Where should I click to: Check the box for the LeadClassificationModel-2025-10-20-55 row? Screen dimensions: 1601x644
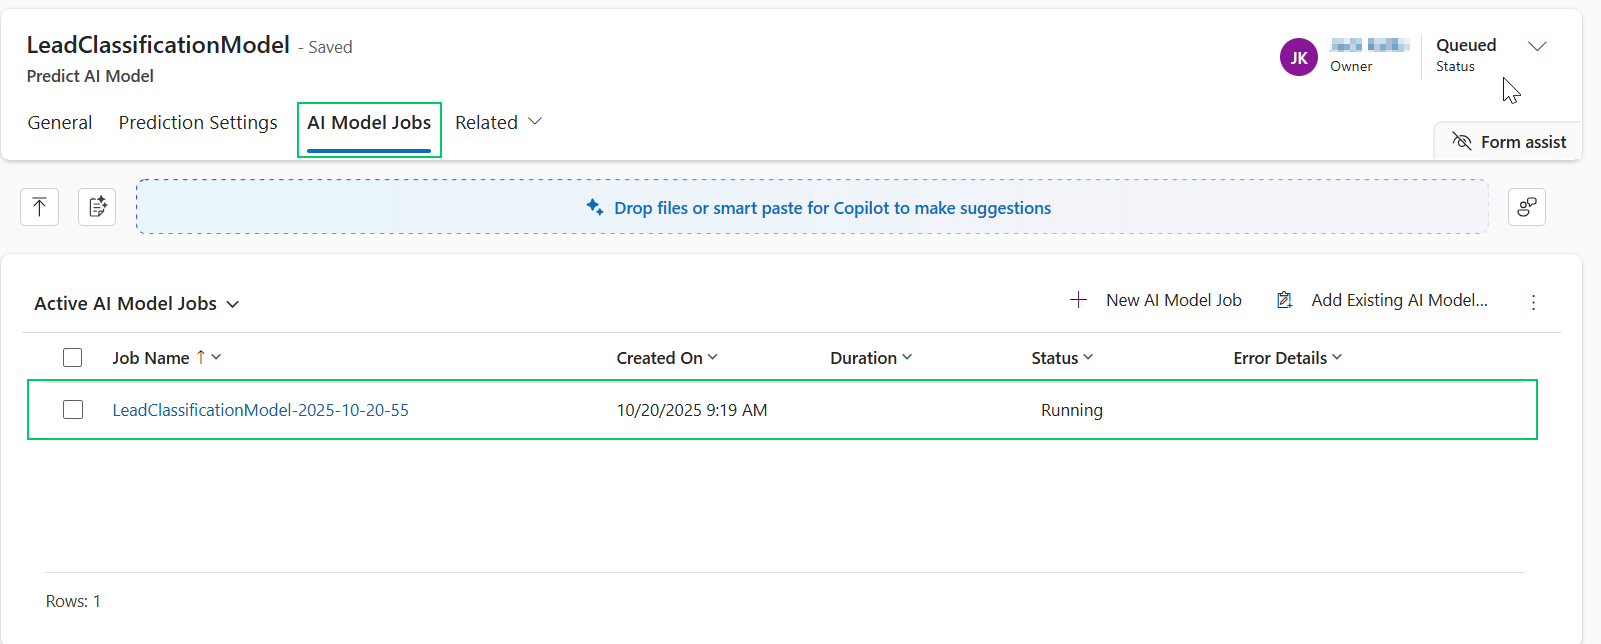click(73, 410)
